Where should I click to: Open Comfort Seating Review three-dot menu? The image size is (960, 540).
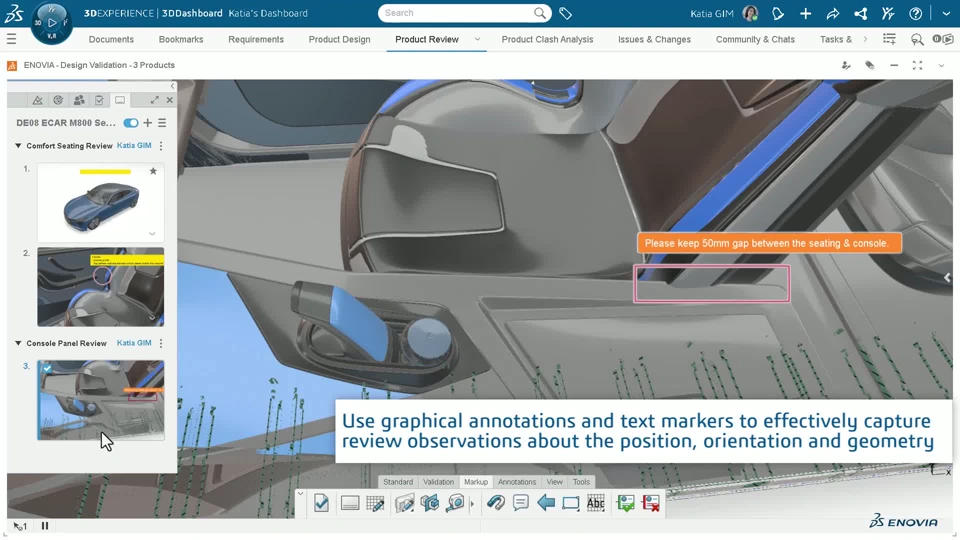pos(161,146)
